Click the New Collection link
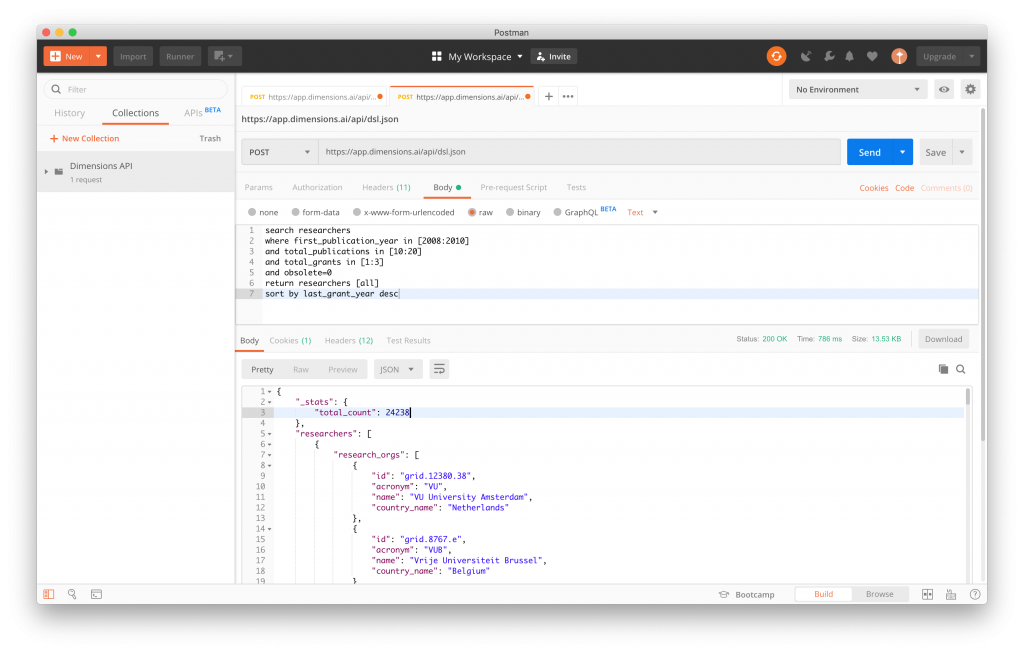1024x653 pixels. coord(84,138)
